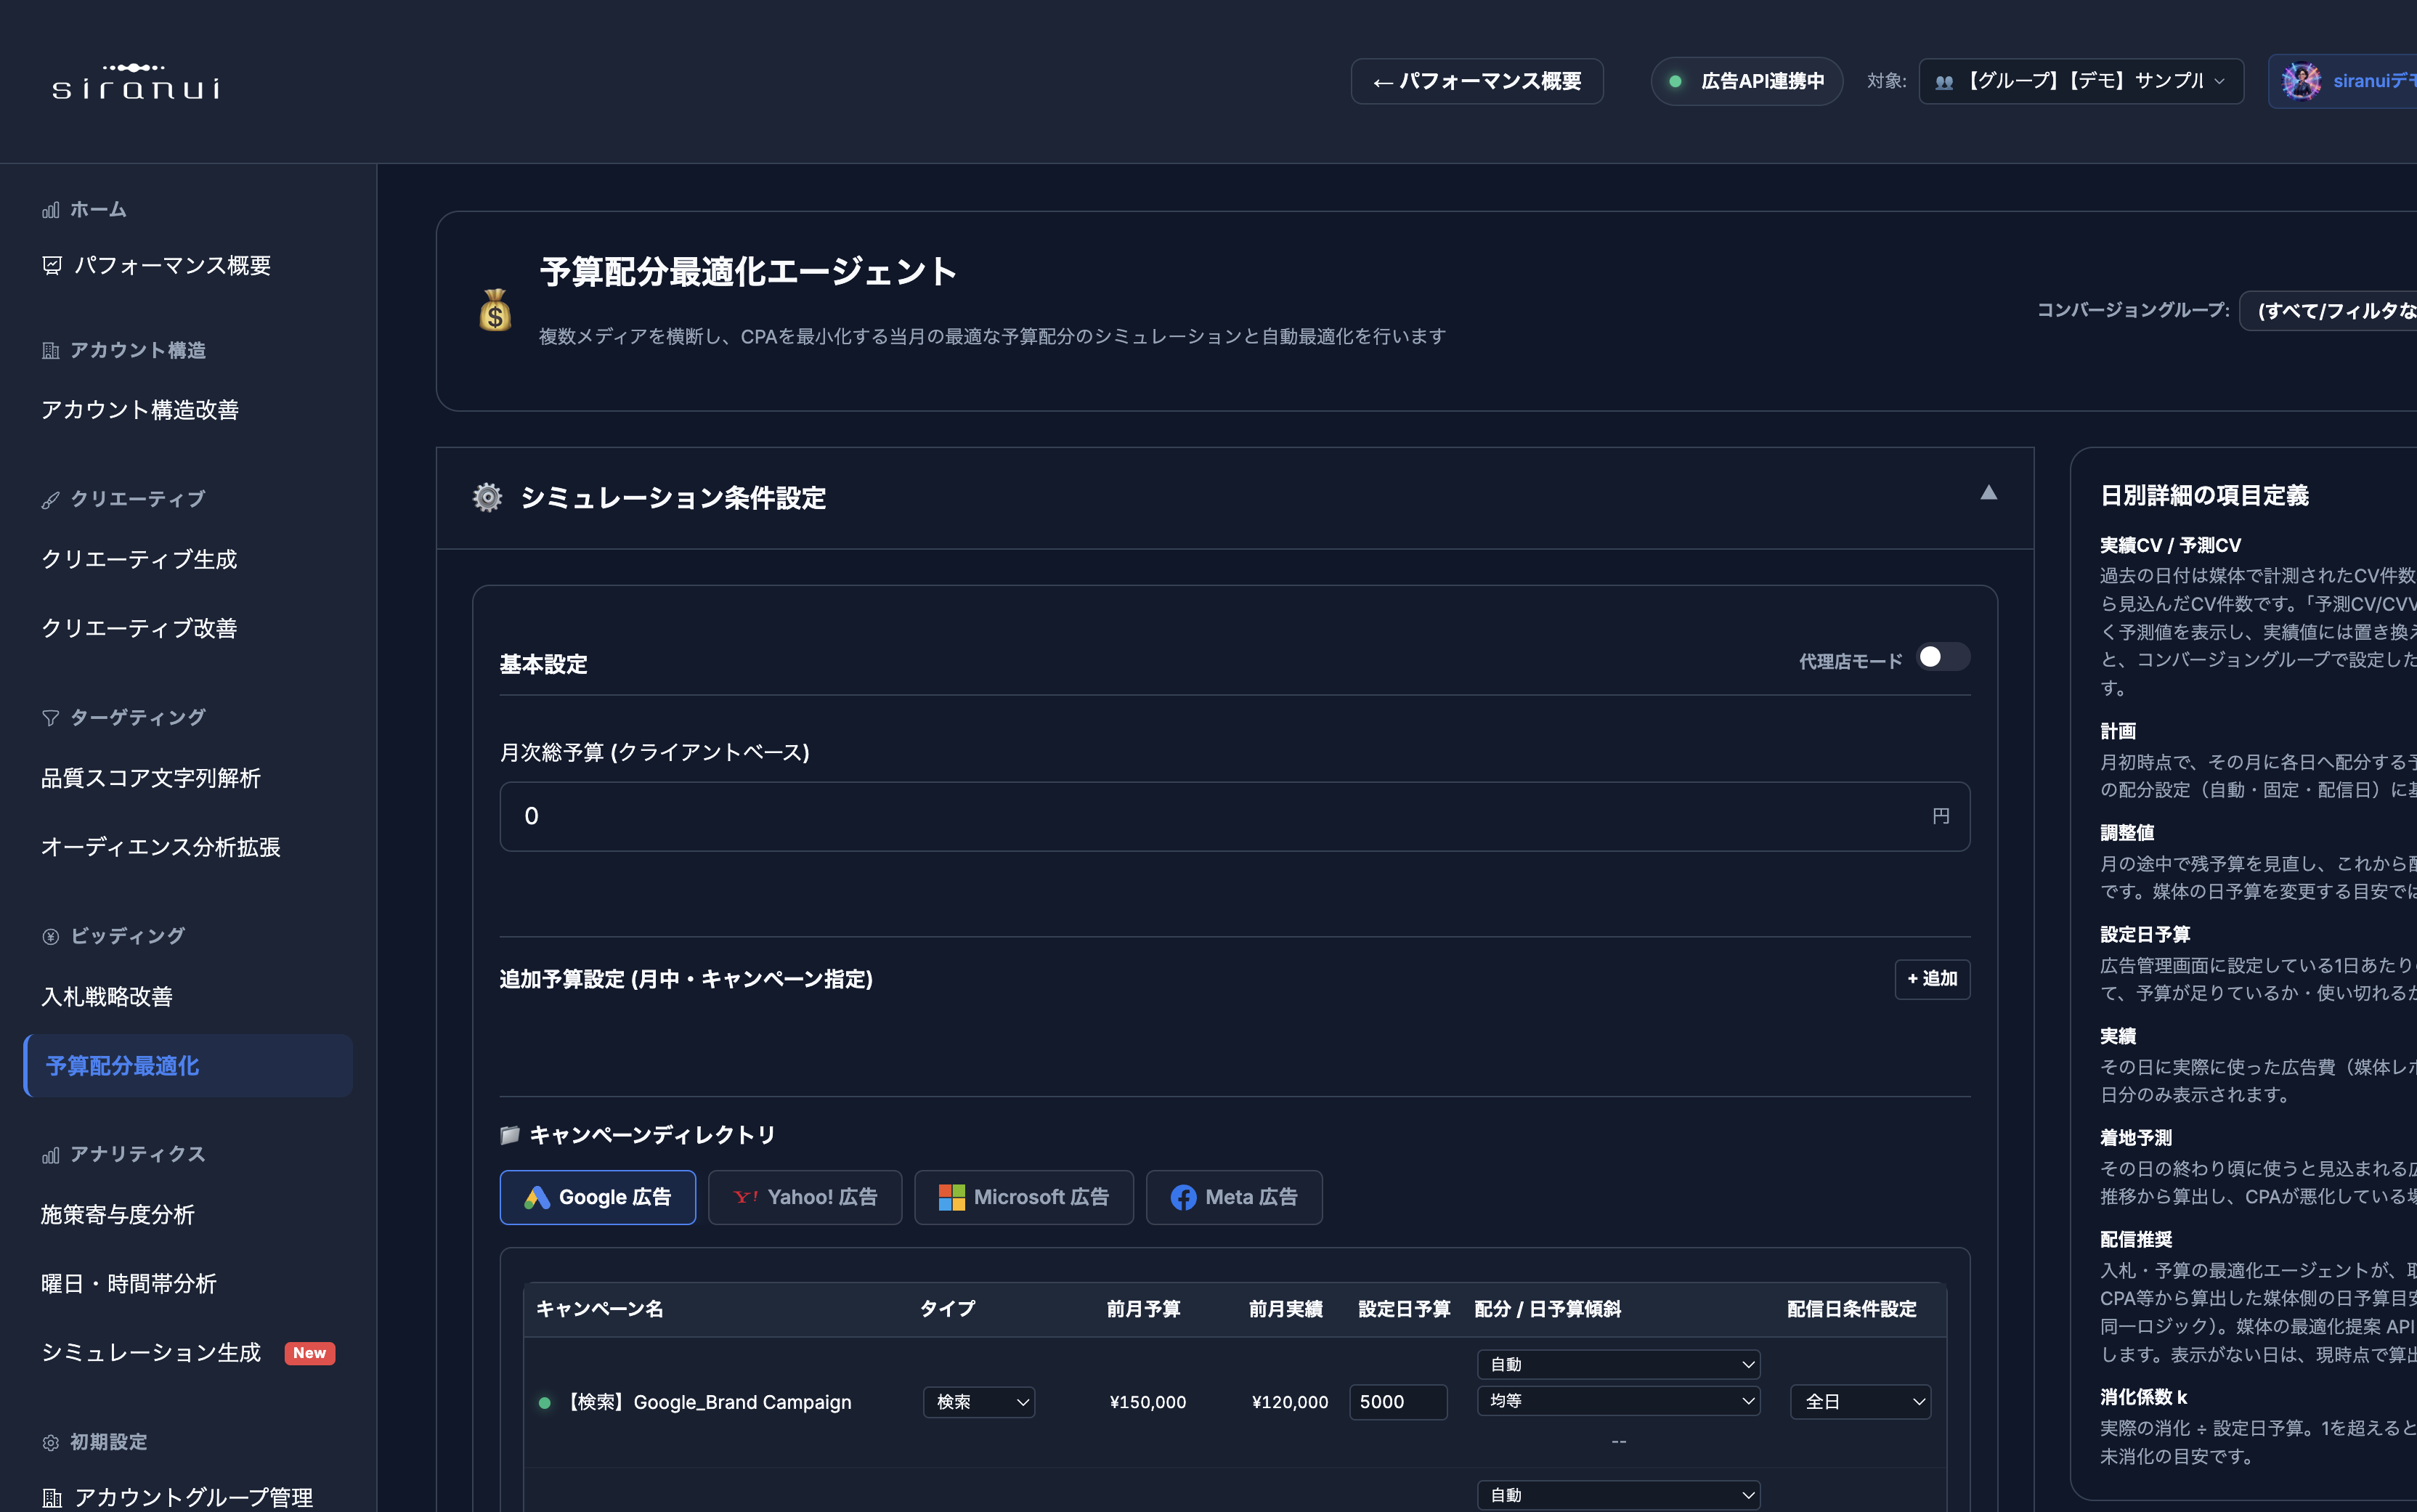This screenshot has width=2417, height=1512.
Task: Click the 前月予算 column header
Action: click(x=1143, y=1309)
